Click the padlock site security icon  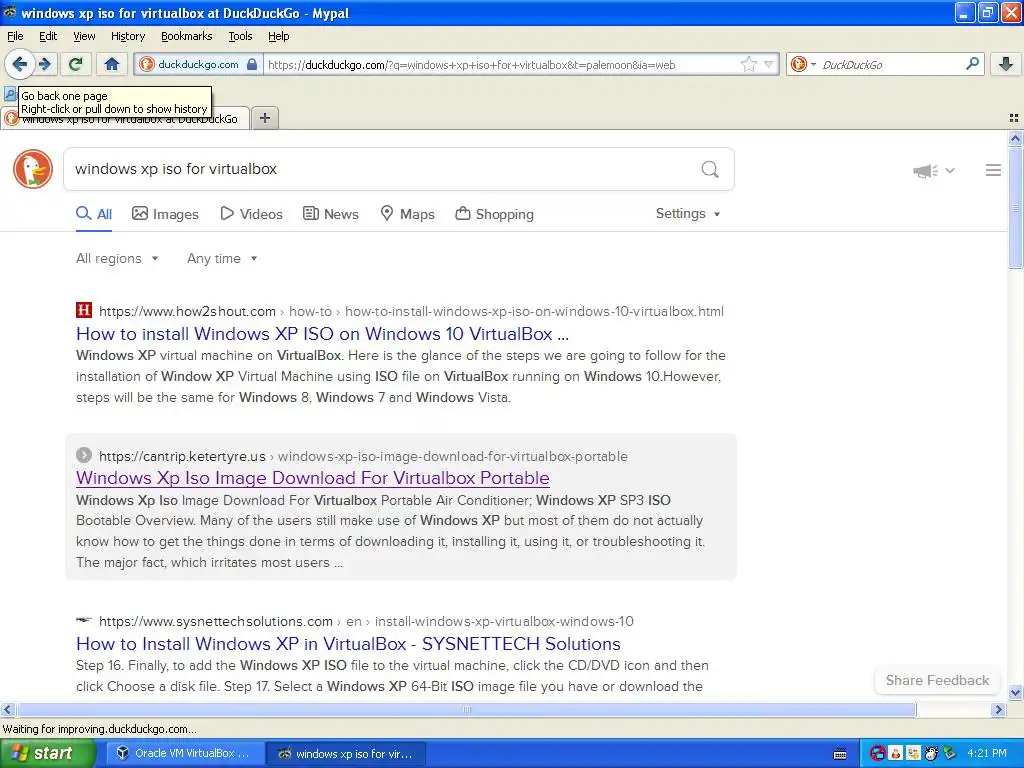click(x=252, y=64)
